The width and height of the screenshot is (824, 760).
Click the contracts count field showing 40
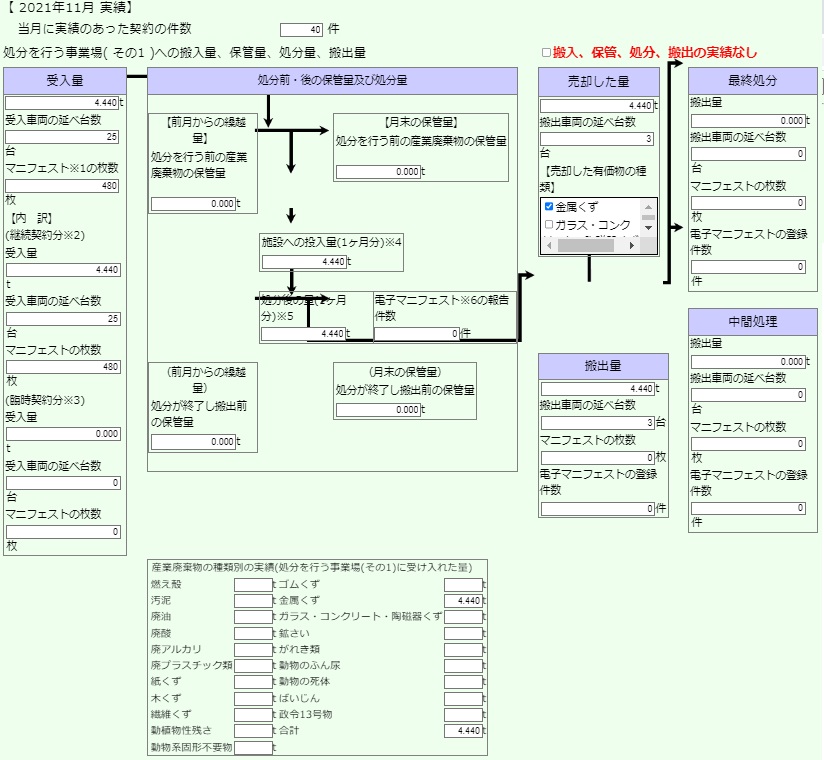pyautogui.click(x=301, y=30)
